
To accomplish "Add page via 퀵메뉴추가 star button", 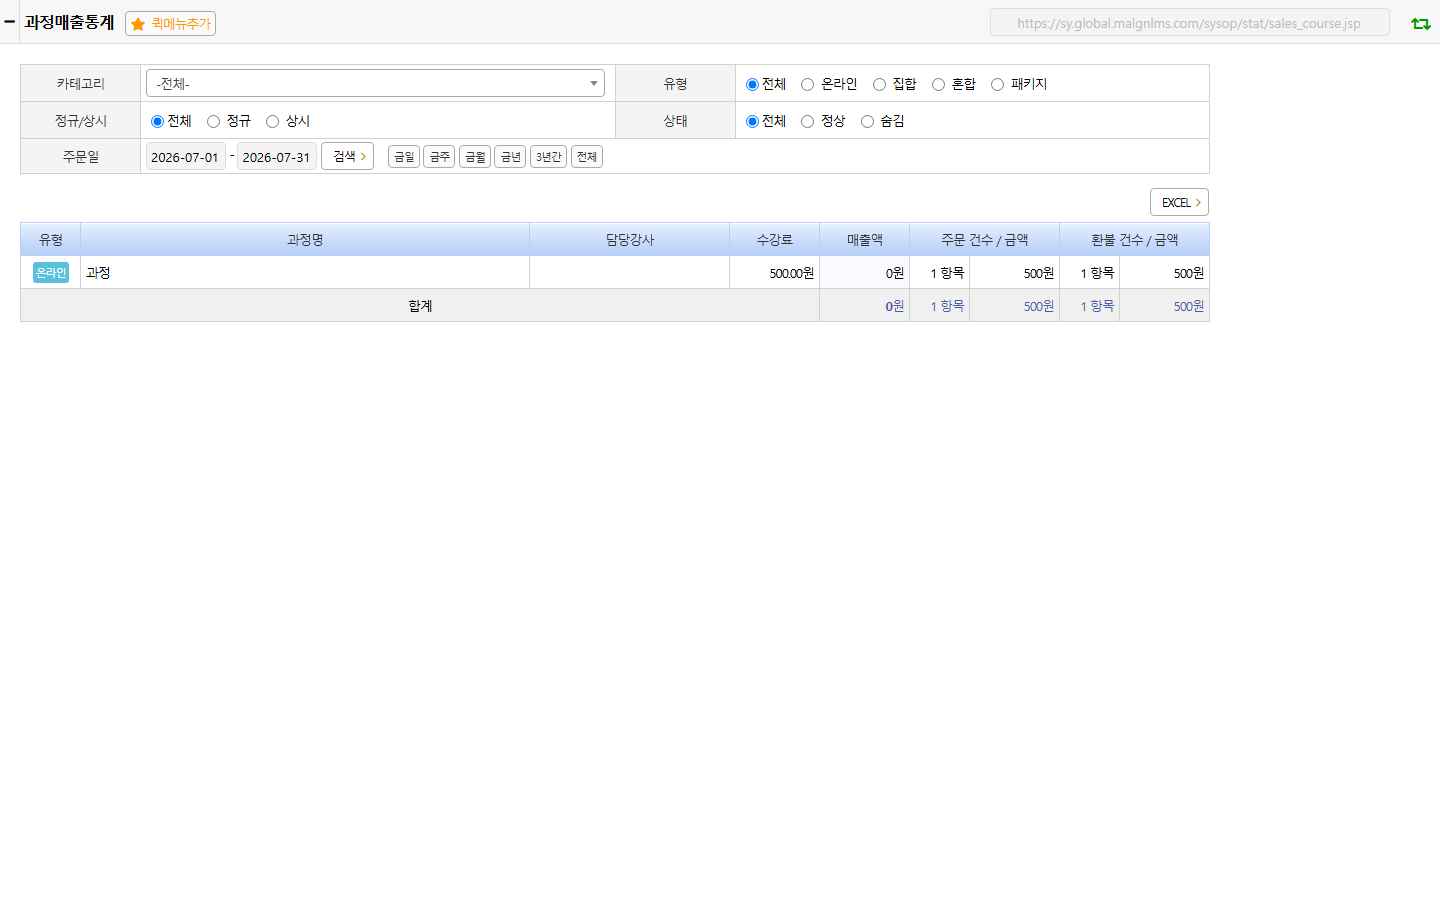I will pos(170,23).
